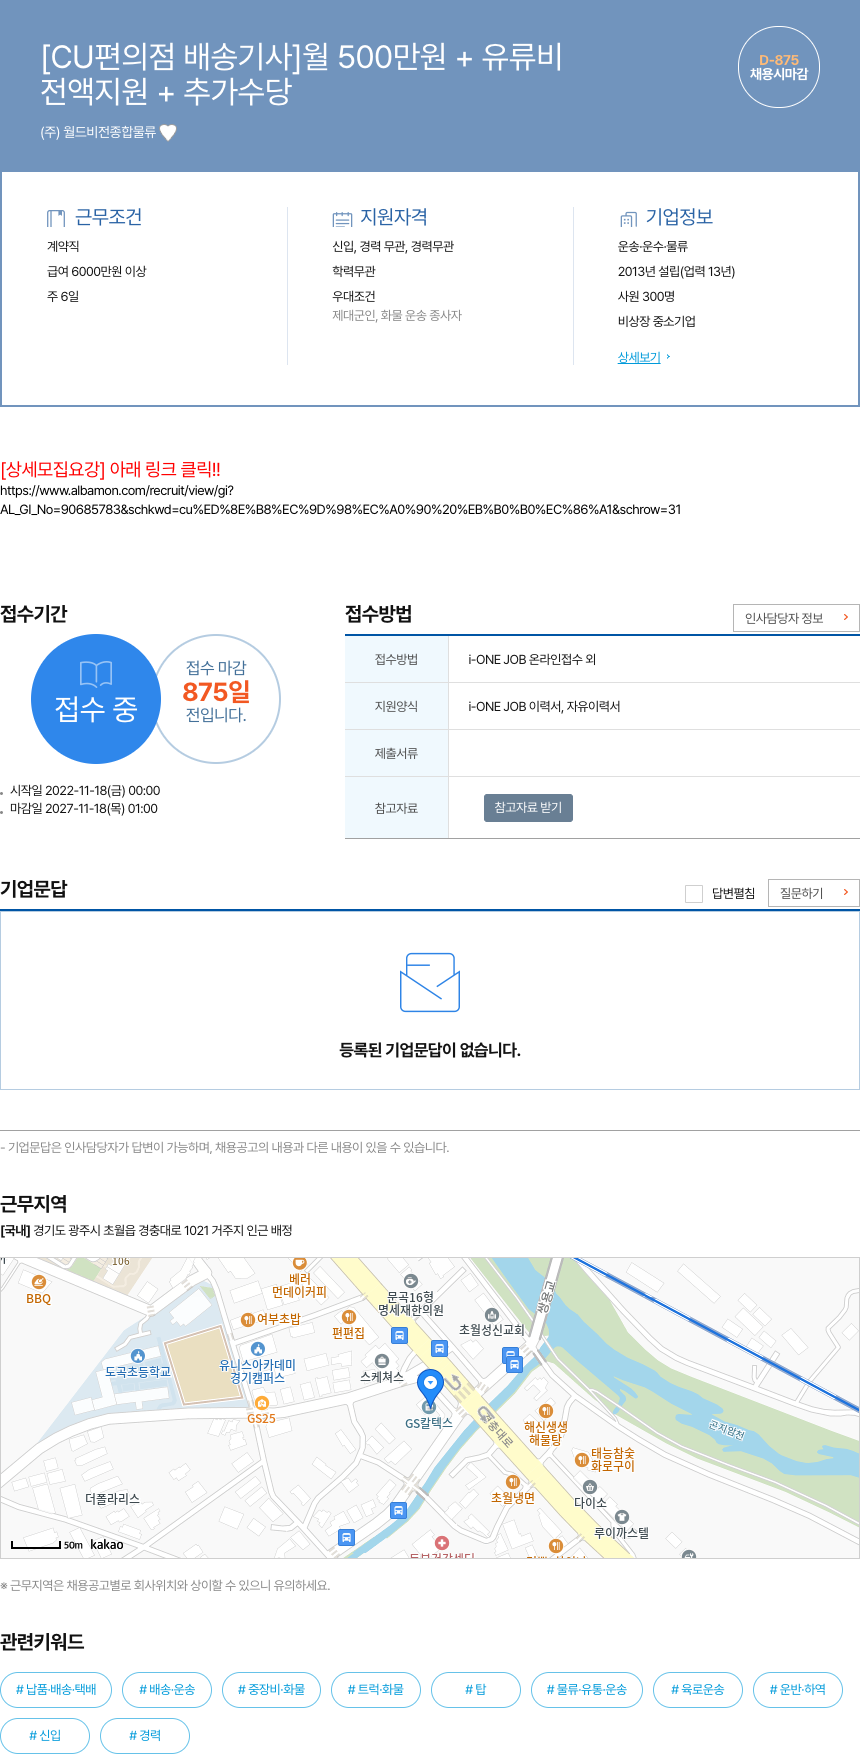Click the 마감일 2027-11-18(목) 01:00 text
Image resolution: width=860 pixels, height=1755 pixels.
pos(84,809)
